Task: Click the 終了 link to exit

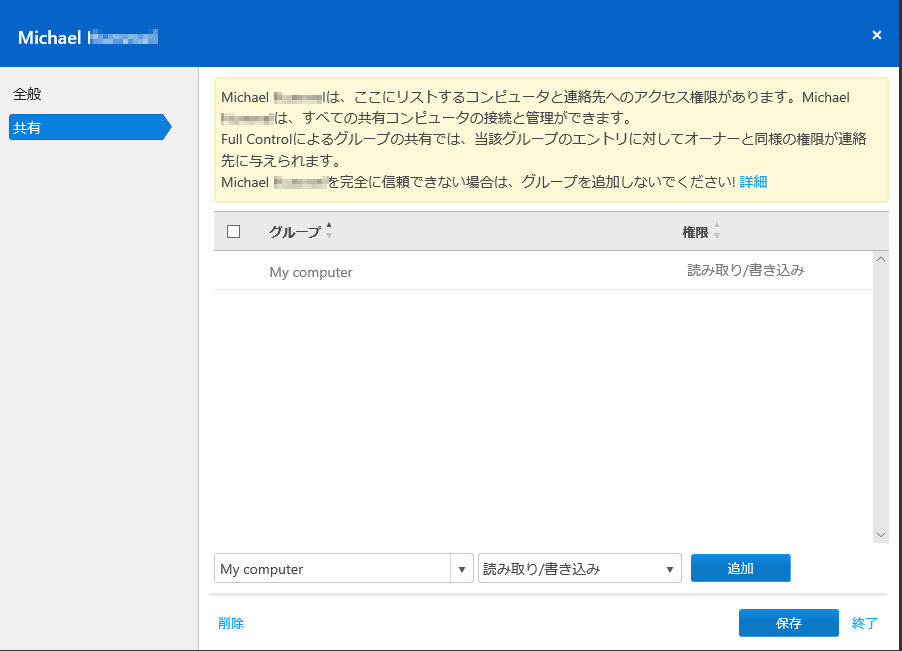Action: point(864,622)
